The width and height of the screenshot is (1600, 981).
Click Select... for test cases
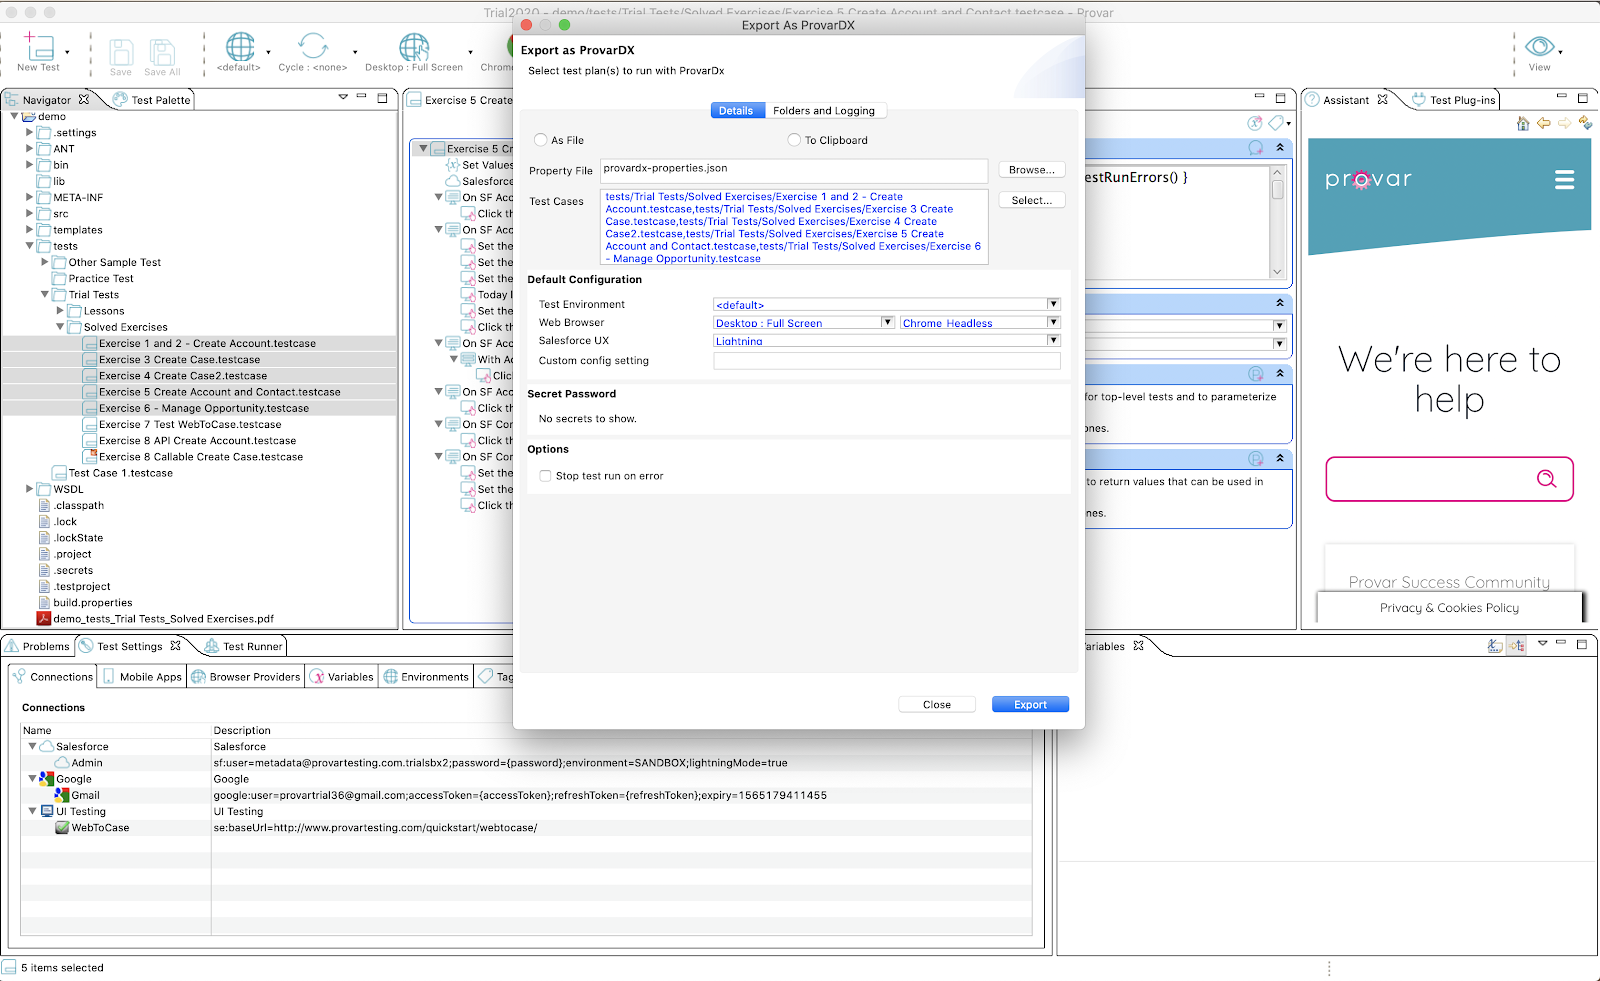(1032, 200)
